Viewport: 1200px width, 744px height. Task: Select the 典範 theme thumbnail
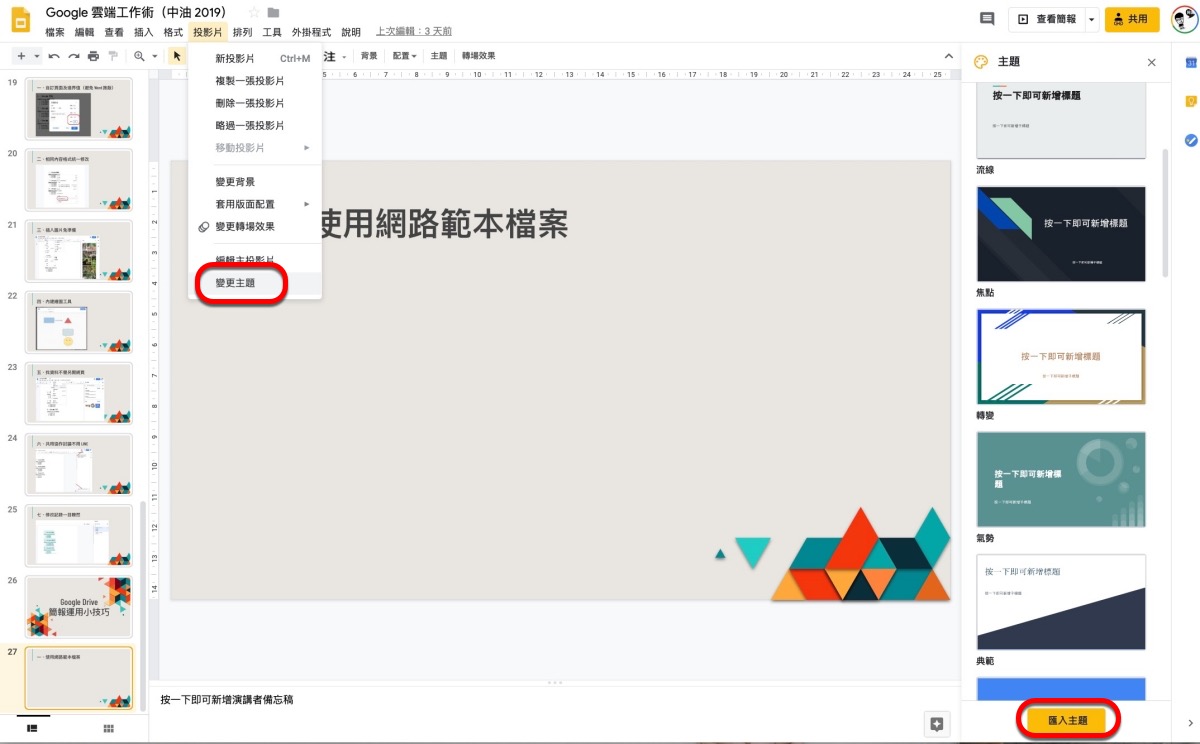point(1061,602)
